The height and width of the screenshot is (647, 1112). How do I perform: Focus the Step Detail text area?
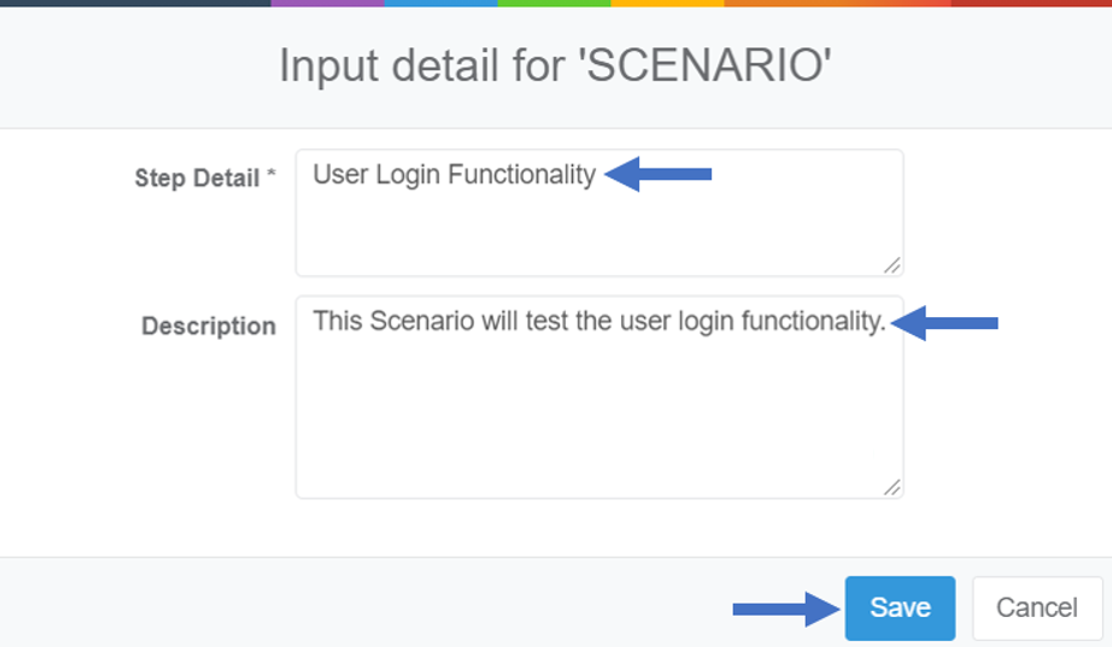pos(599,213)
